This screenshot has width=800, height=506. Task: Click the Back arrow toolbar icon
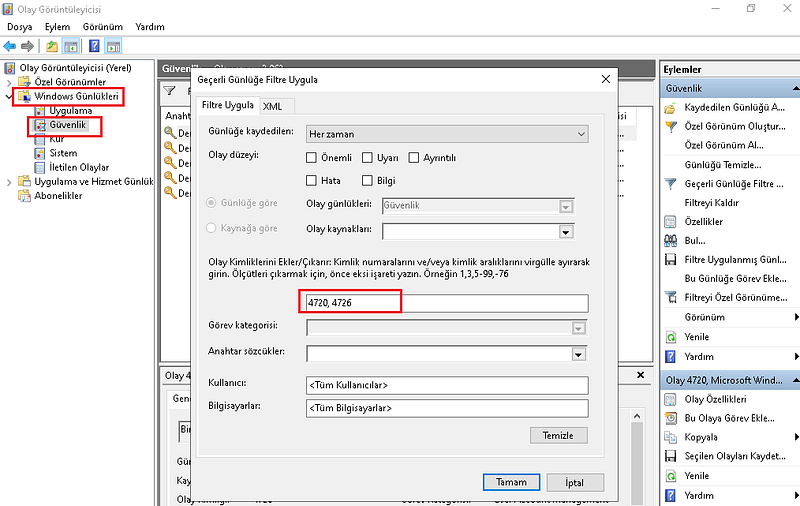tap(9, 46)
